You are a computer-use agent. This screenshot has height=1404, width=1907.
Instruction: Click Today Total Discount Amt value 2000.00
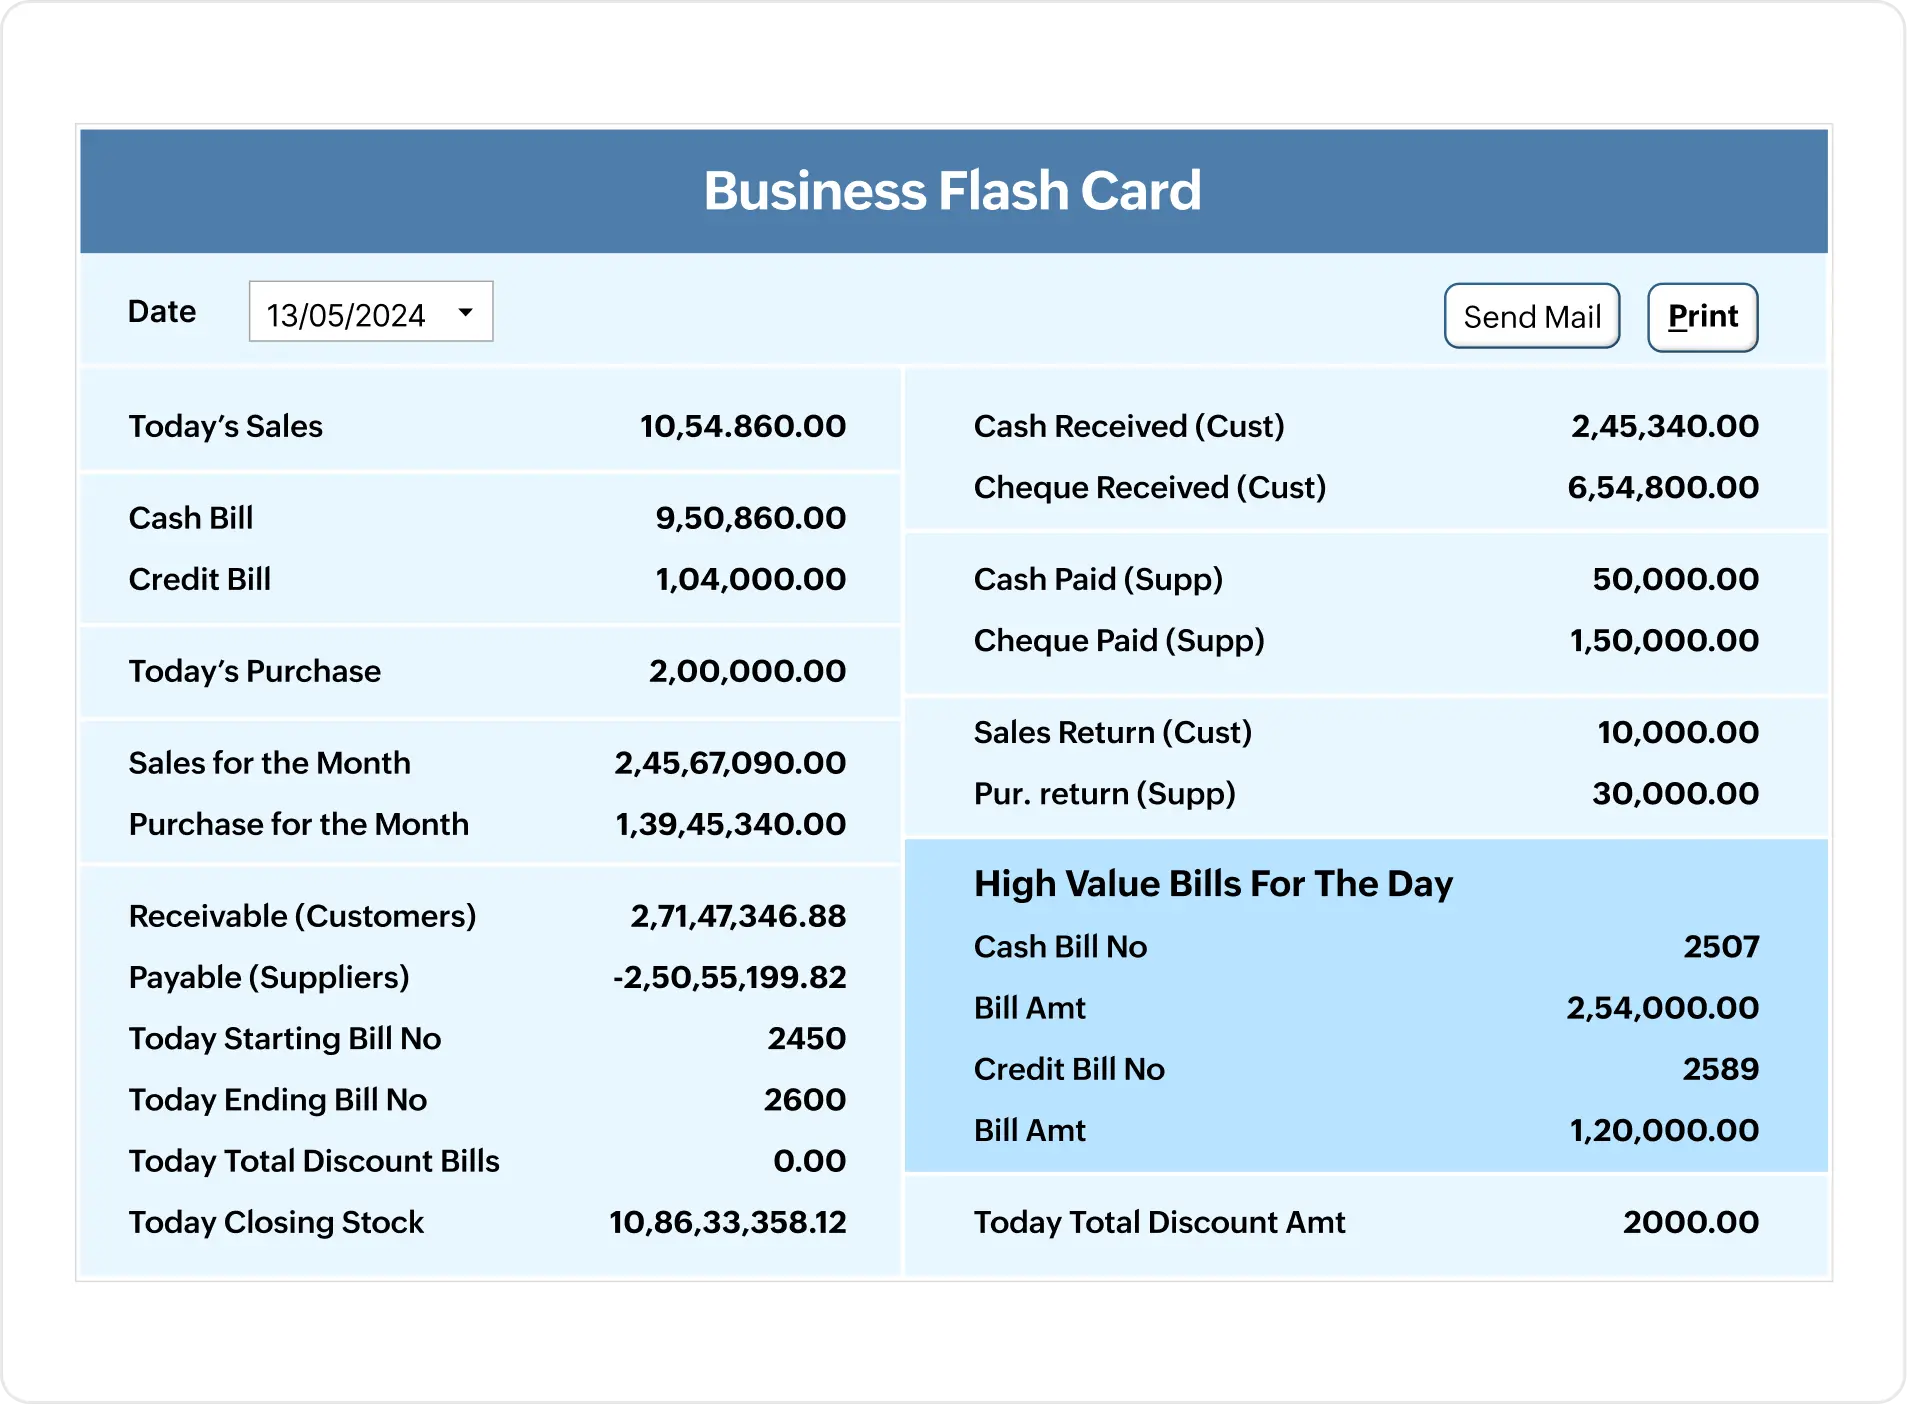(1690, 1222)
